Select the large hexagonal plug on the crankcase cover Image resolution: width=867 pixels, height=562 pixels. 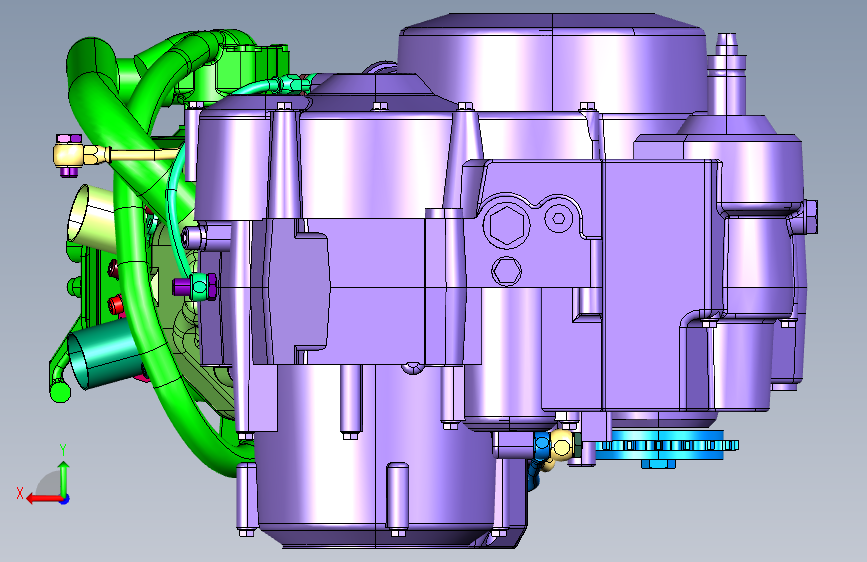point(506,225)
